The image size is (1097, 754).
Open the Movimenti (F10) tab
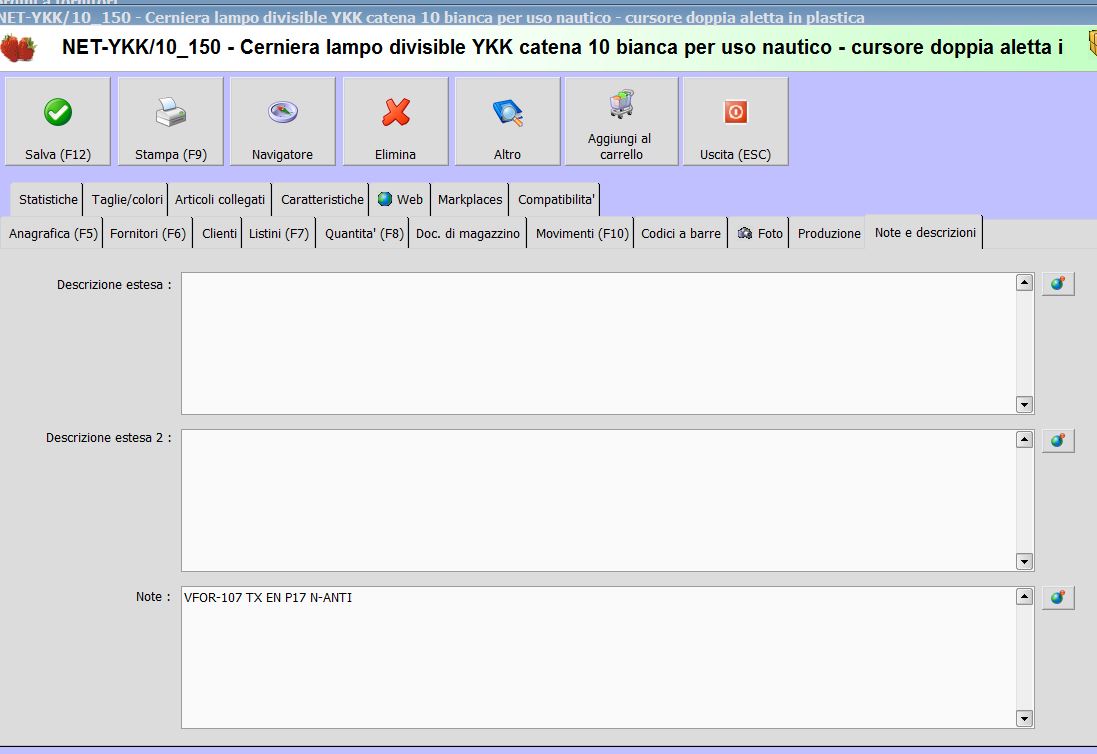click(x=582, y=234)
